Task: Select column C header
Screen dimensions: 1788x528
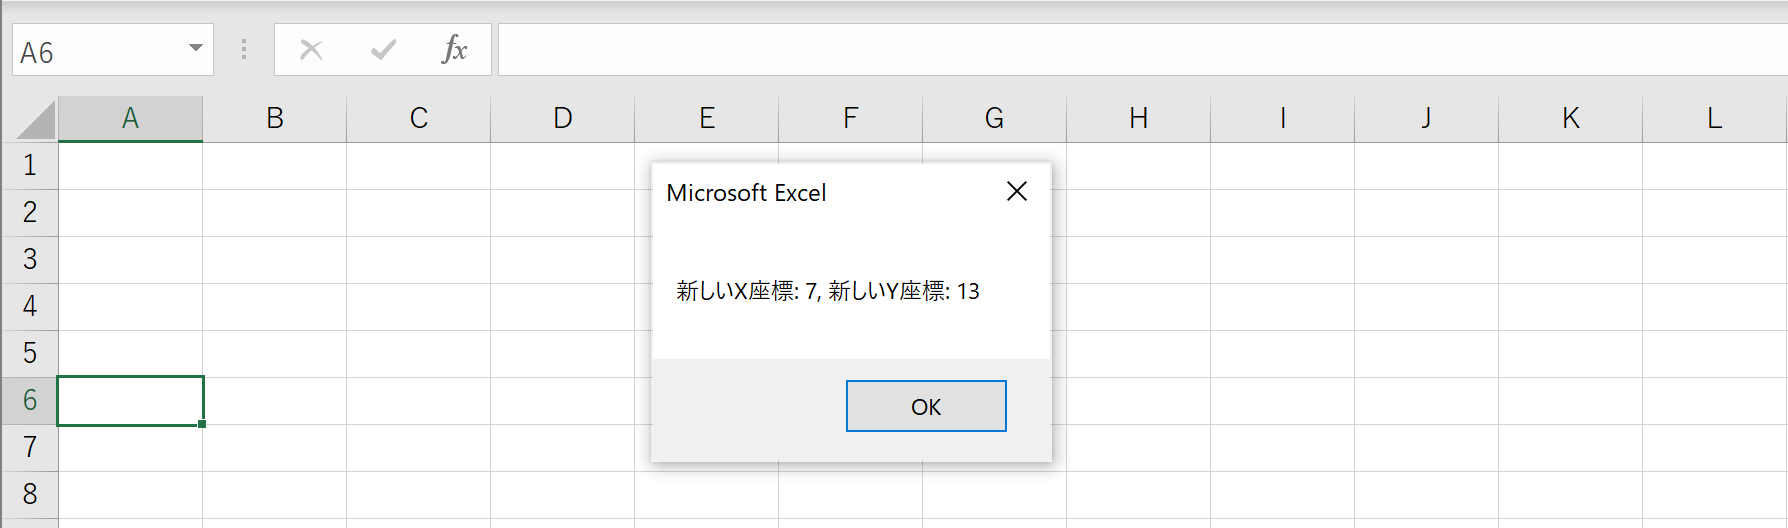Action: 418,119
